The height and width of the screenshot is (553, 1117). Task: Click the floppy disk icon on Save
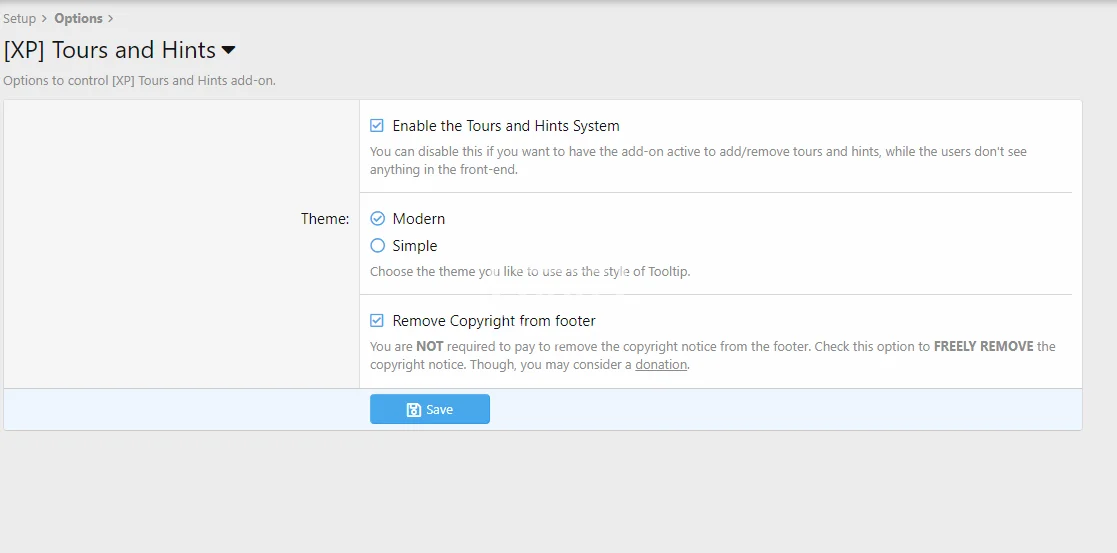(x=413, y=410)
